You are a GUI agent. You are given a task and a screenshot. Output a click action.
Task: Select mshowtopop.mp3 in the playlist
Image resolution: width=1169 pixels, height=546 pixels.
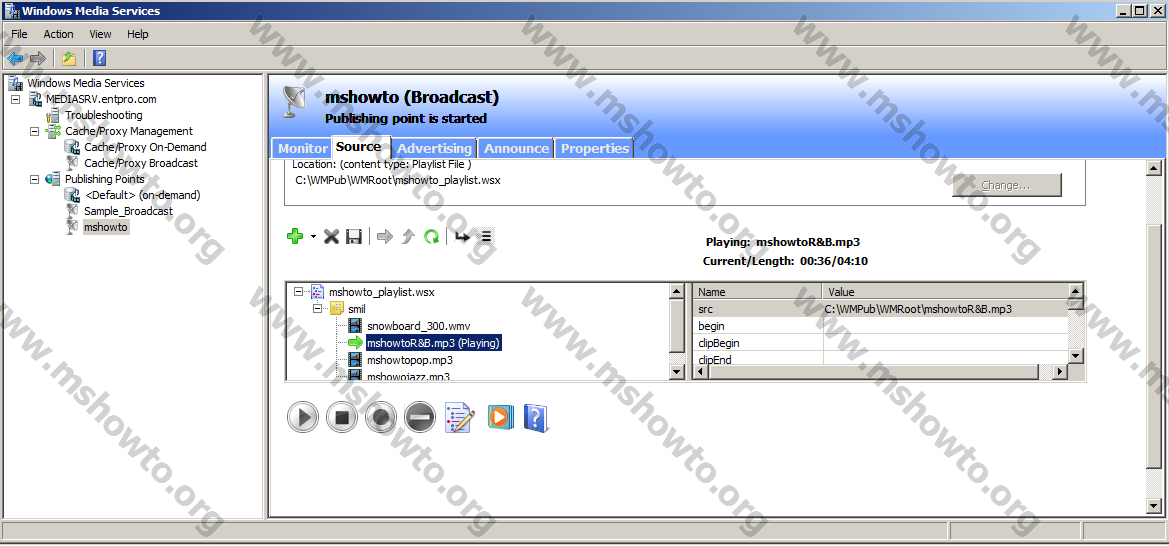pos(409,360)
